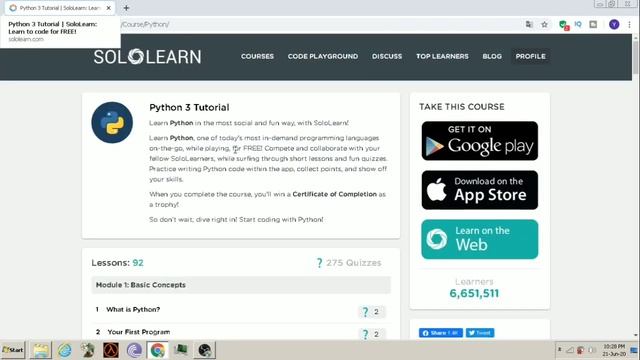Click the green shield extension icon

[564, 25]
